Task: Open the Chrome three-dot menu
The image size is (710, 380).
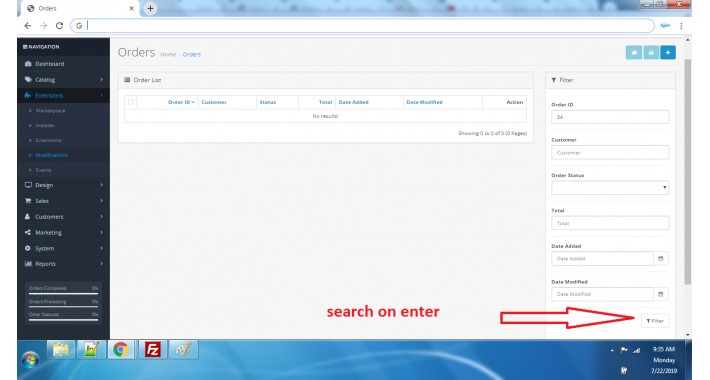Action: [681, 26]
